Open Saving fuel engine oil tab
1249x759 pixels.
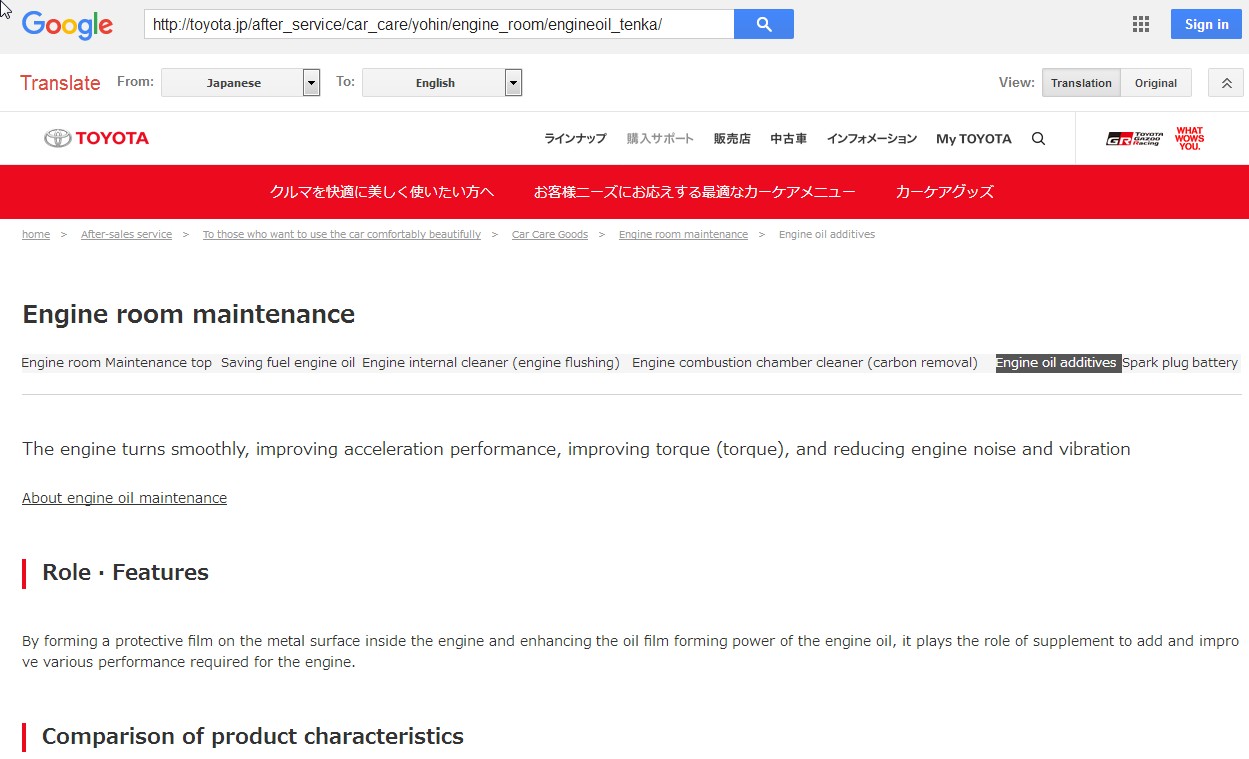pos(288,363)
